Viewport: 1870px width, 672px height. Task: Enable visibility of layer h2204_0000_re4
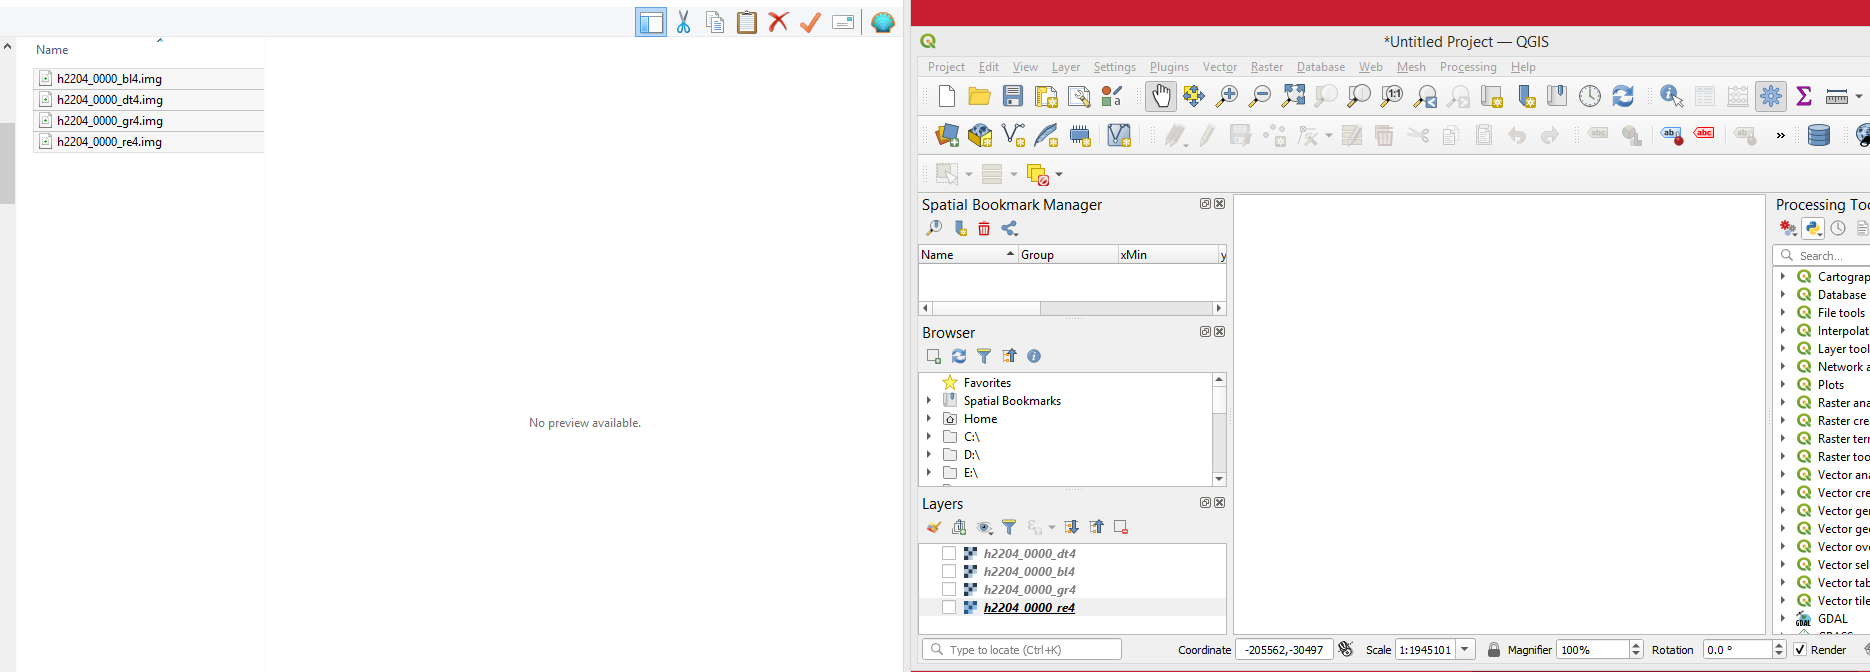click(x=949, y=607)
